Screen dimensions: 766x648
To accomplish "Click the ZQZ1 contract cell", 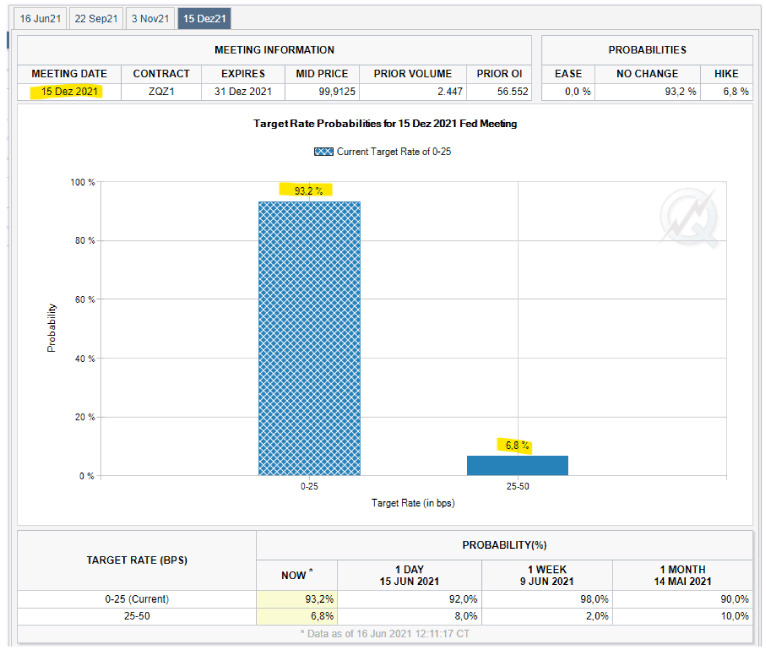I will pos(161,92).
